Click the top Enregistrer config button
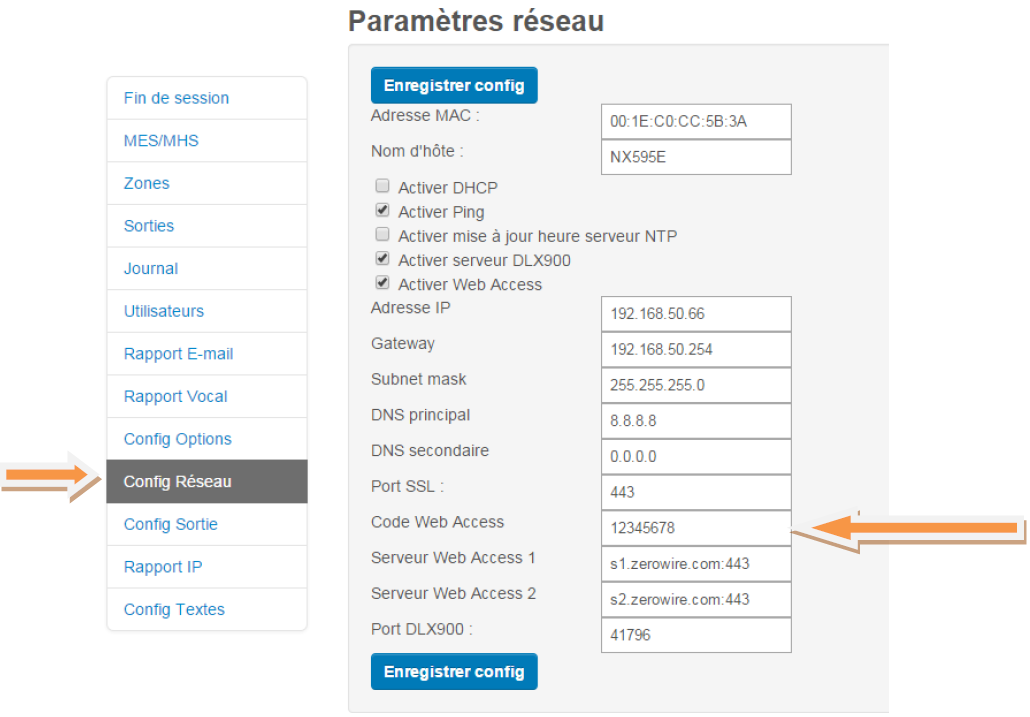The image size is (1030, 717). click(454, 85)
